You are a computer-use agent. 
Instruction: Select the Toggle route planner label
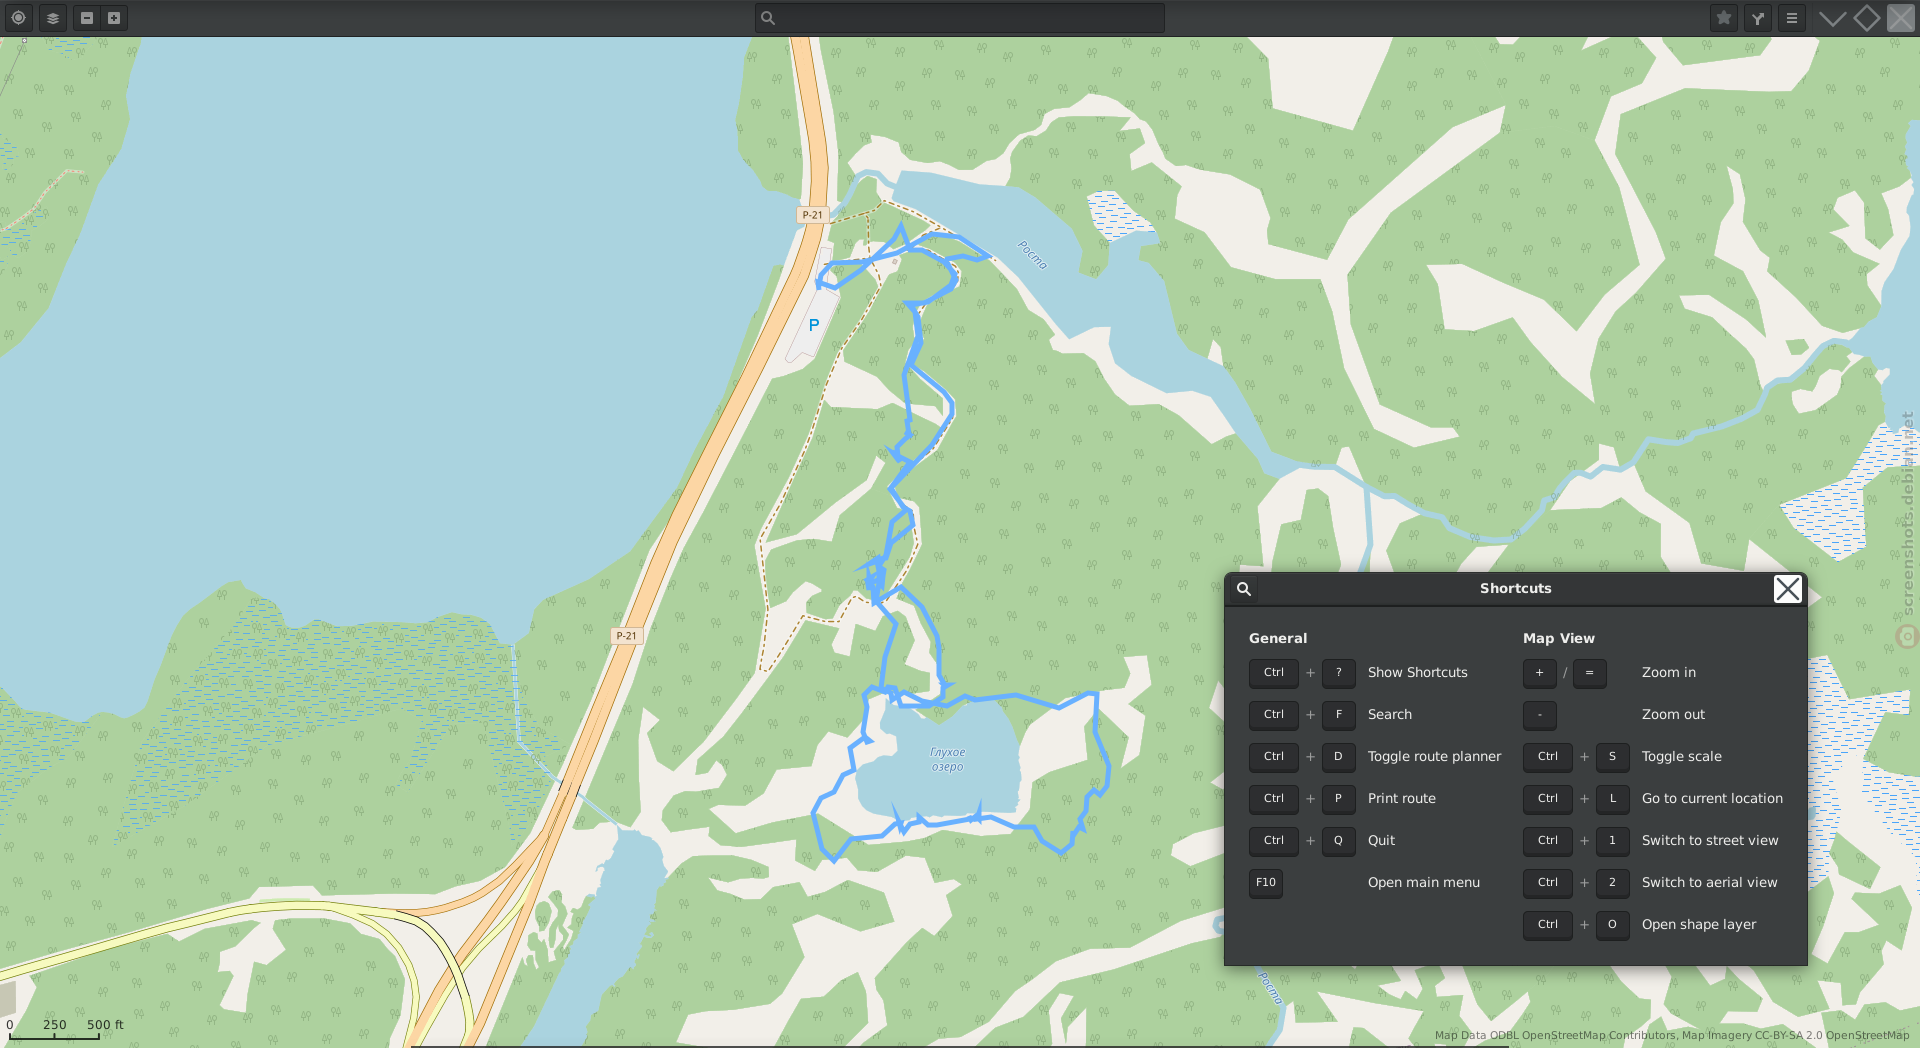[x=1435, y=757]
